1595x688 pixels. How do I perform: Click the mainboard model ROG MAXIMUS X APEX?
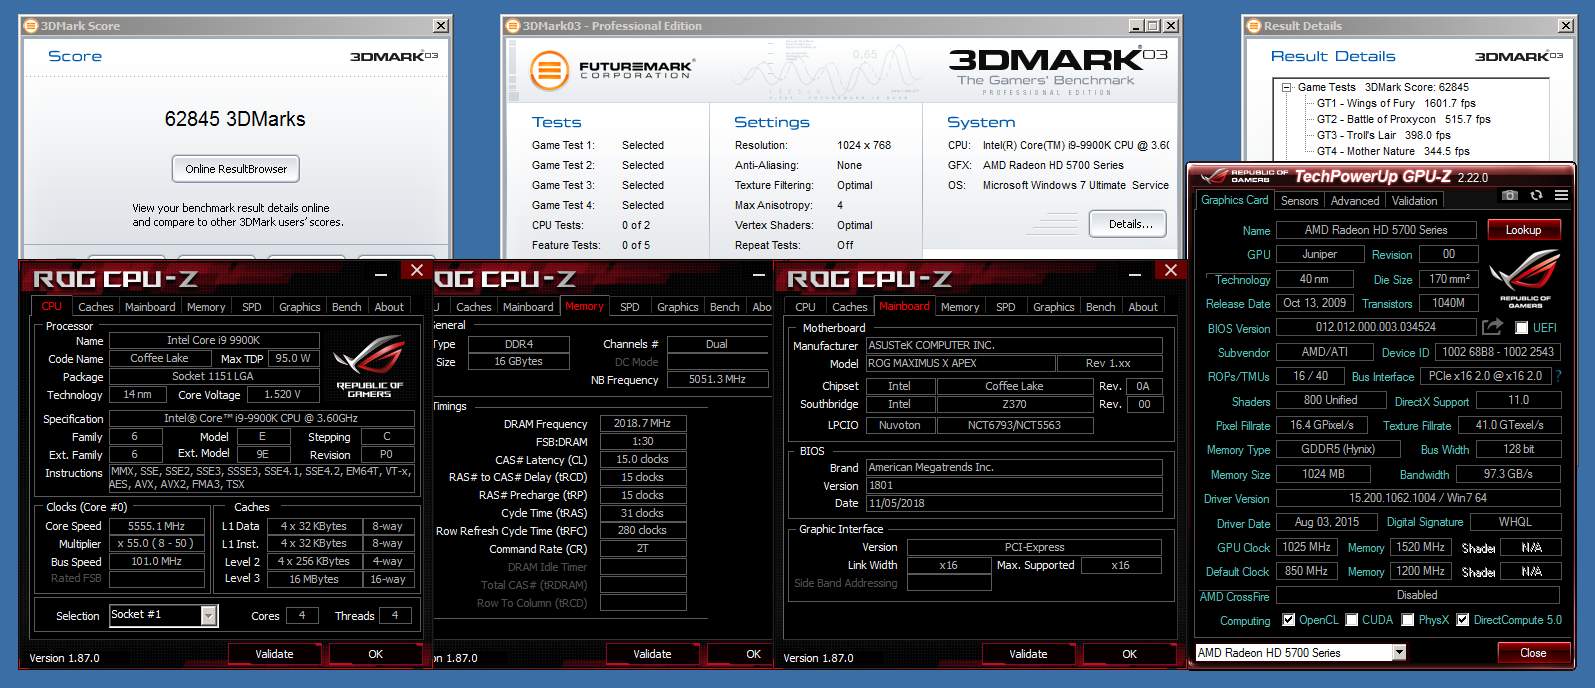click(x=960, y=364)
